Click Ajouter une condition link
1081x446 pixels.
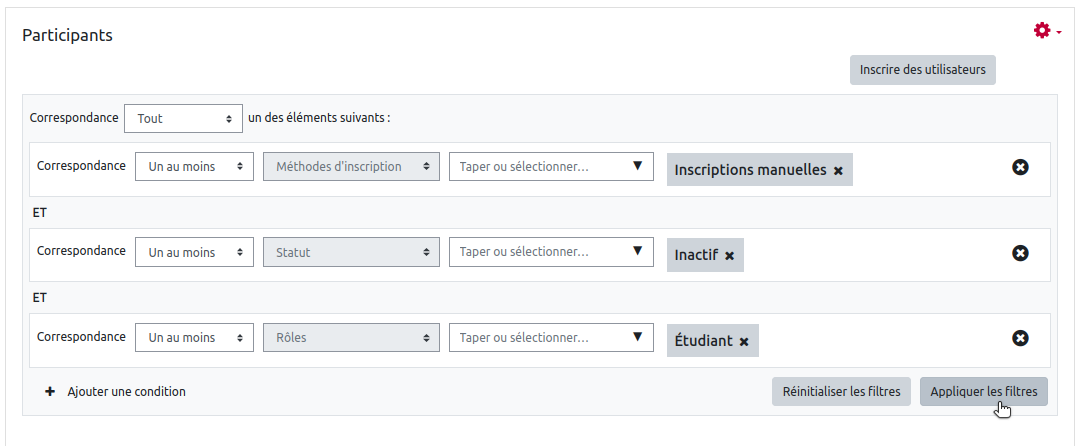[x=126, y=392]
